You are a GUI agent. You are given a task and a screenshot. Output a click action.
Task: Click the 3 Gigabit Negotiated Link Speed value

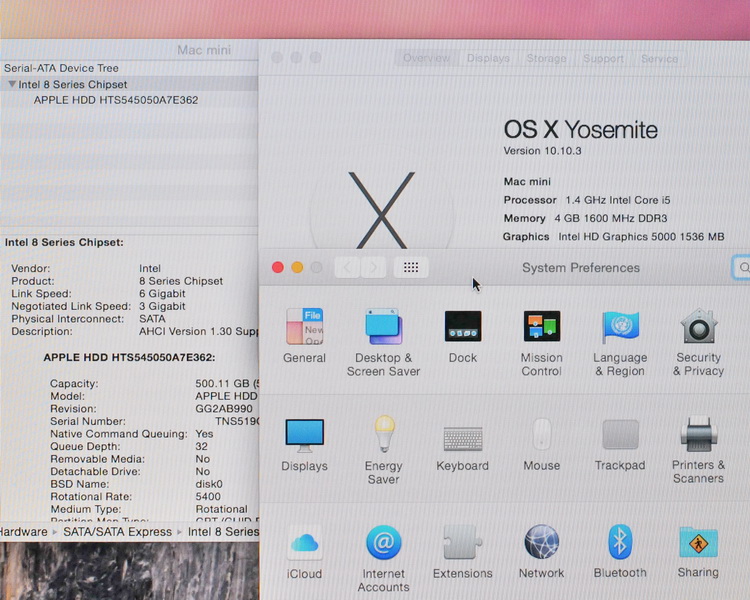point(162,306)
